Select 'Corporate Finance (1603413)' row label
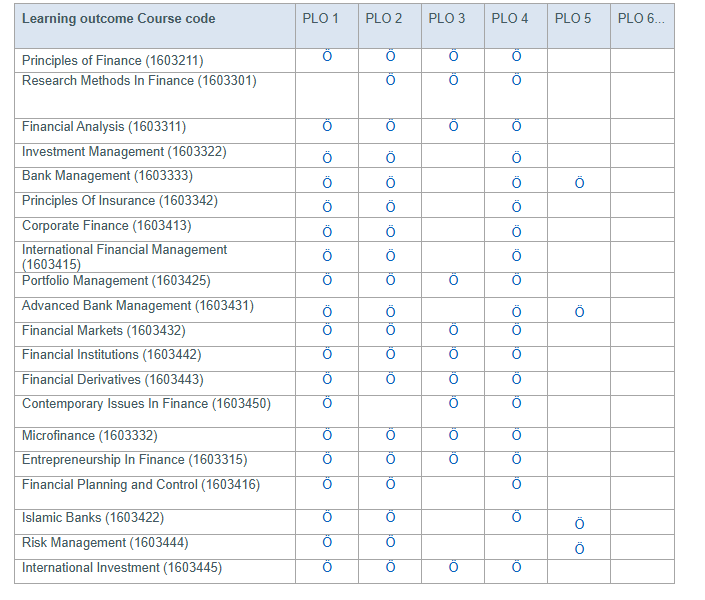 pos(107,225)
